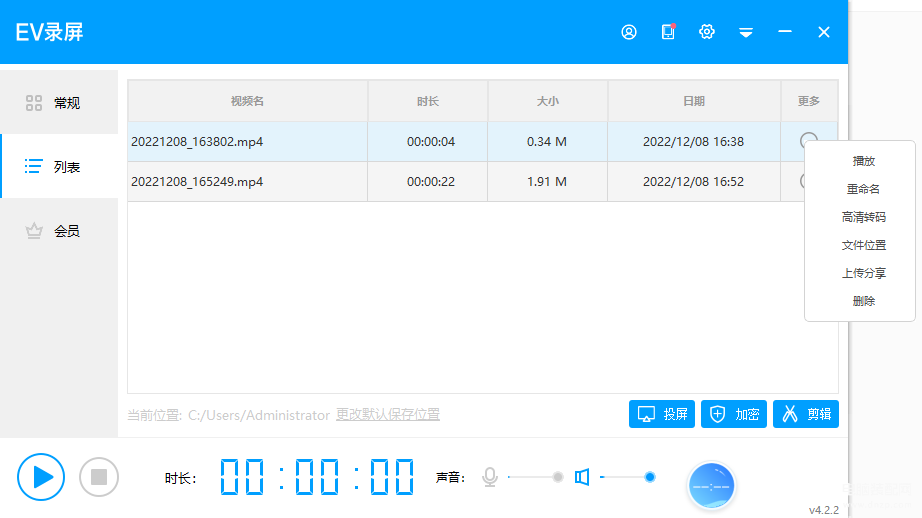Select 高清转码 menu entry
This screenshot has height=518, width=922.
pos(863,217)
